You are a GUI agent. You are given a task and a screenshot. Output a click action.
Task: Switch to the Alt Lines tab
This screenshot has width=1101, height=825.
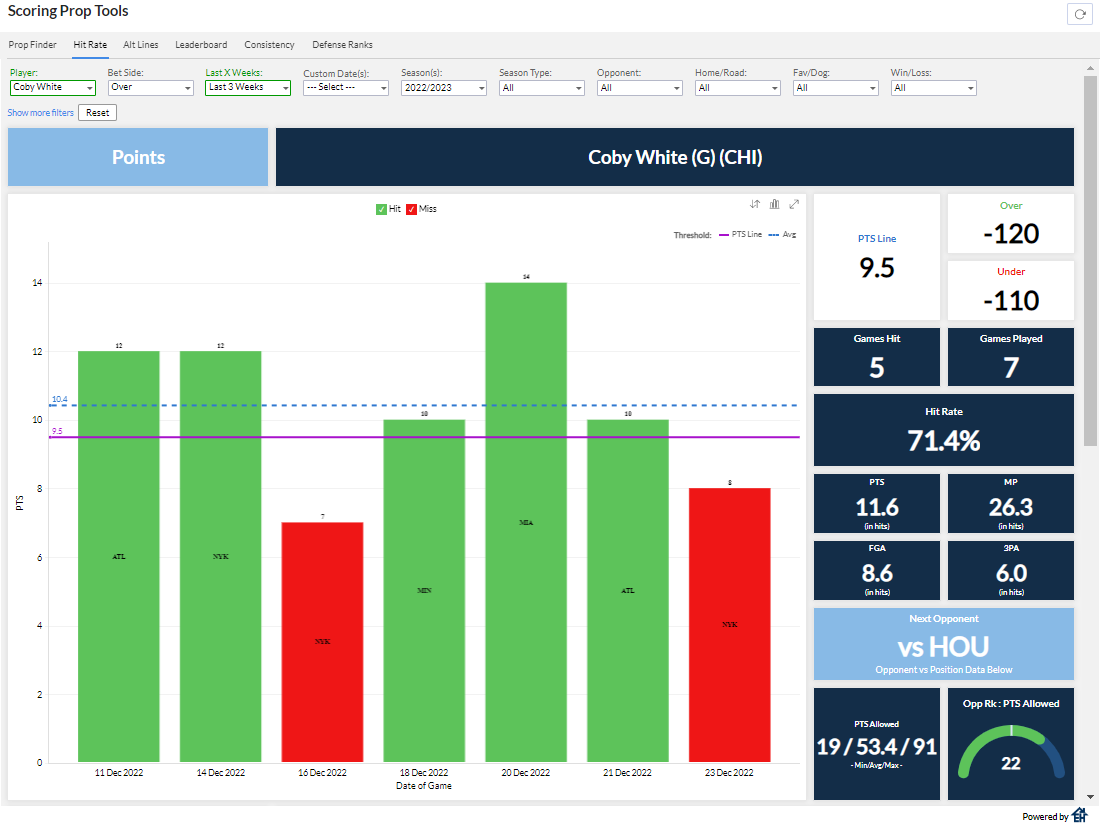140,45
